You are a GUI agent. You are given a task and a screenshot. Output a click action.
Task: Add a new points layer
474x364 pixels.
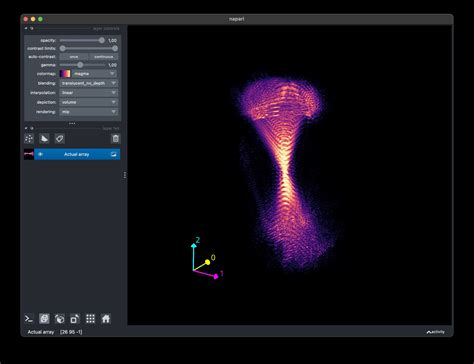(29, 139)
